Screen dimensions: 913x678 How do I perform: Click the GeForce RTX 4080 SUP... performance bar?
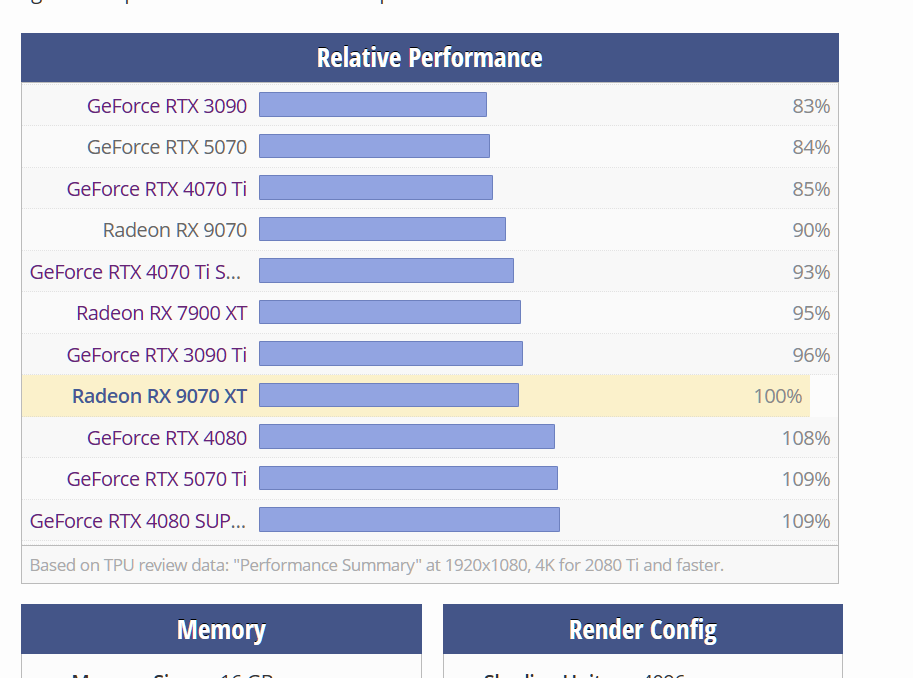[x=409, y=520]
